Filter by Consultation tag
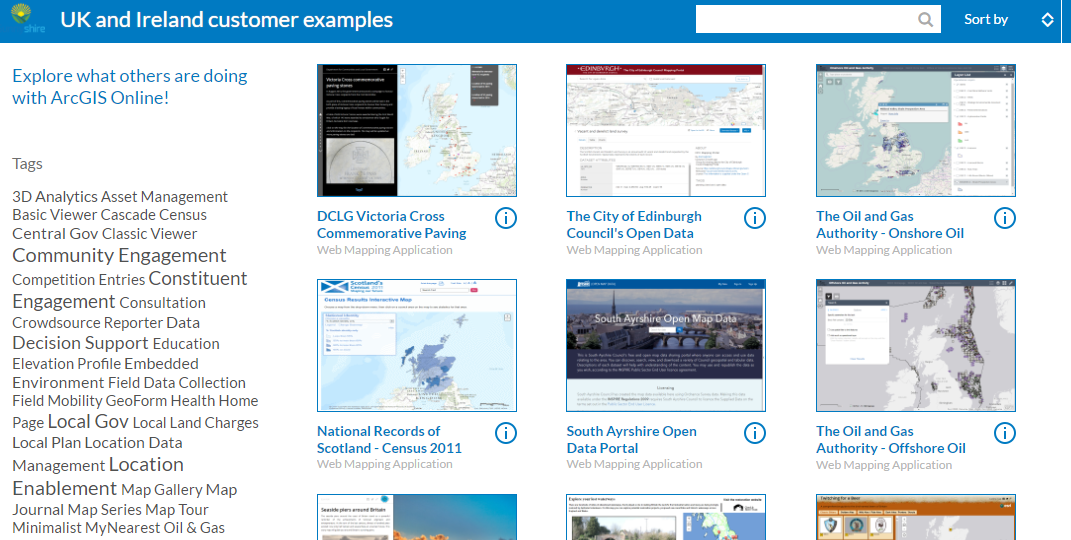 (x=163, y=302)
